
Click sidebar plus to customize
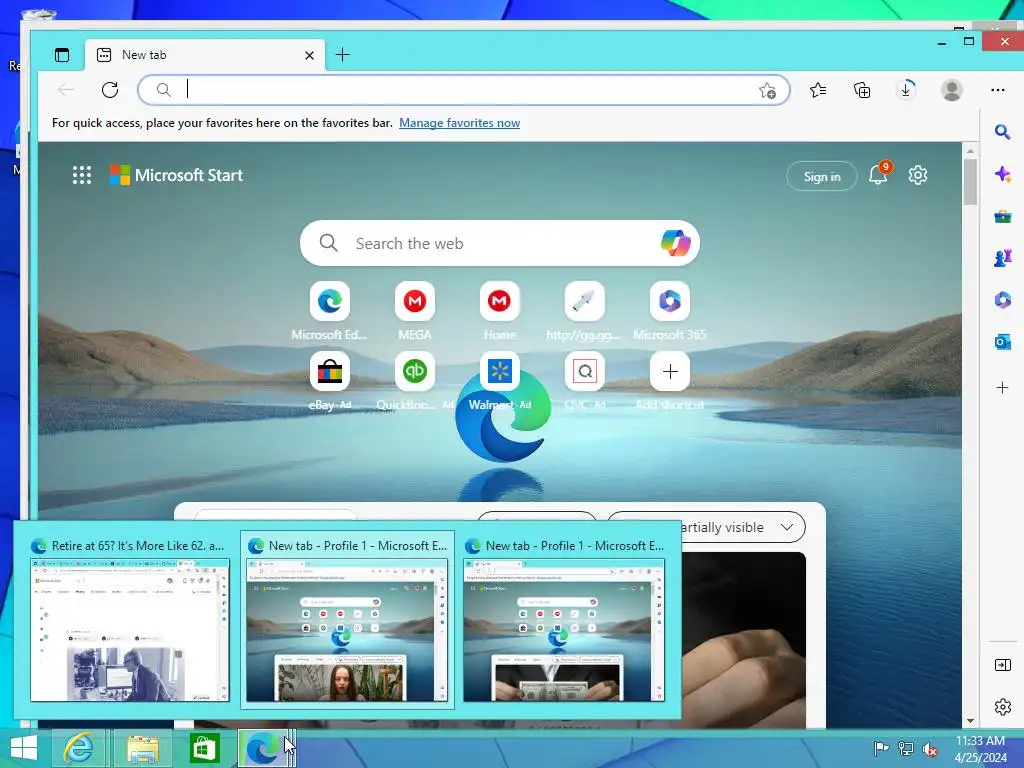1002,387
